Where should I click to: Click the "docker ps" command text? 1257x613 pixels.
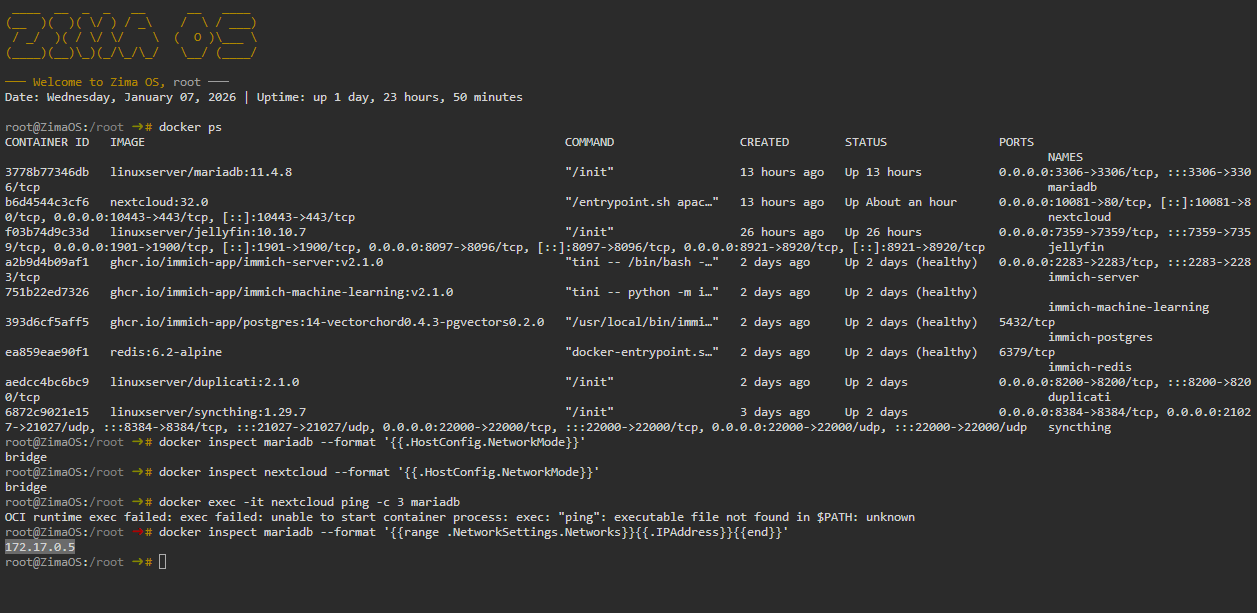click(x=190, y=127)
